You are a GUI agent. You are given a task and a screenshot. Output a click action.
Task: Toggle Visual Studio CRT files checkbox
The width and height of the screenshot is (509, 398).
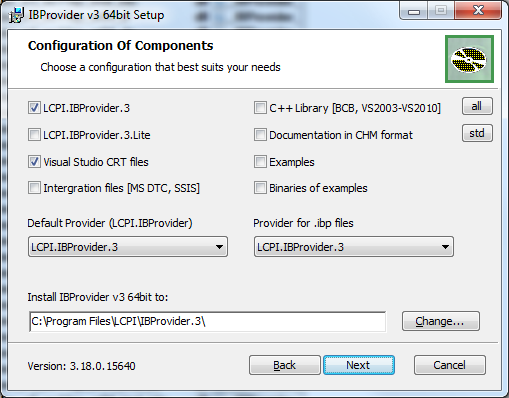(34, 162)
